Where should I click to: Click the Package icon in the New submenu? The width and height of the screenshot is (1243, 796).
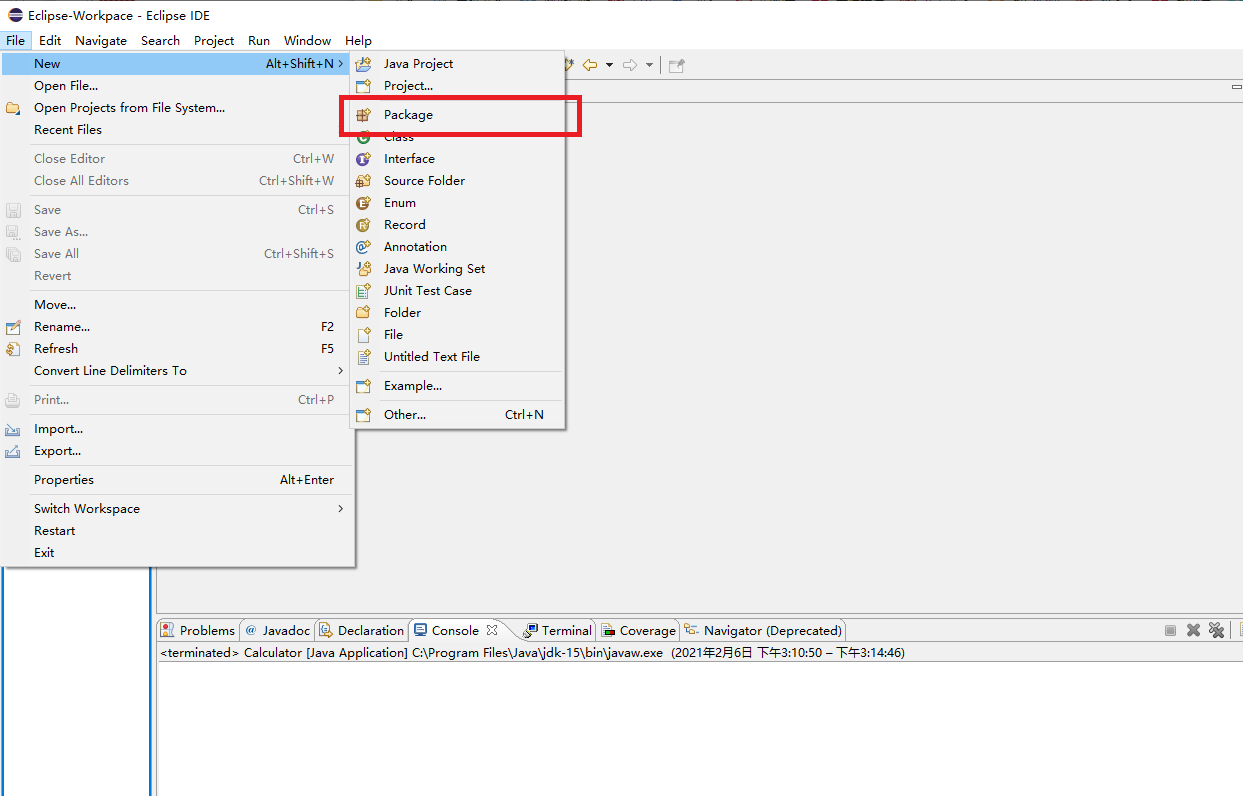(364, 115)
